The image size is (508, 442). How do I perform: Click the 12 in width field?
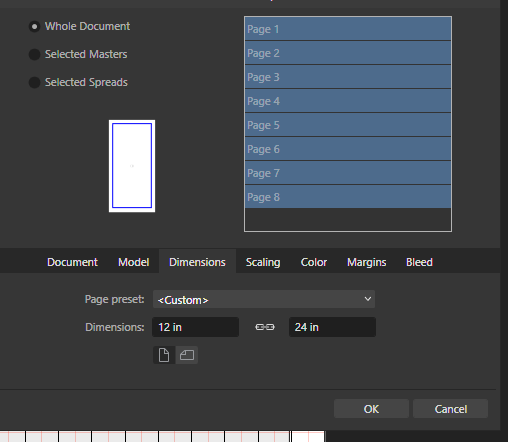point(195,327)
